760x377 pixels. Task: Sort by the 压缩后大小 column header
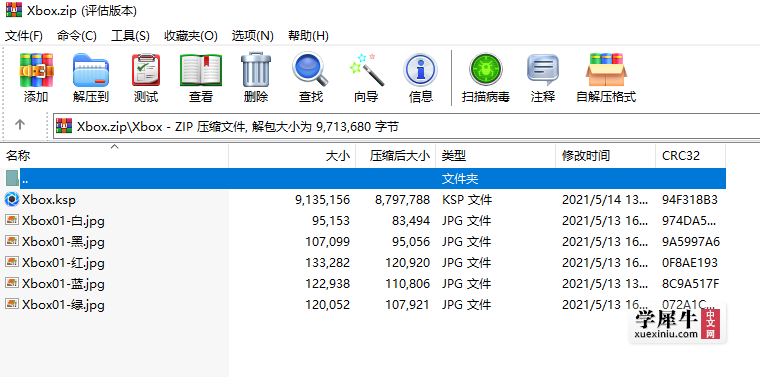pyautogui.click(x=396, y=156)
